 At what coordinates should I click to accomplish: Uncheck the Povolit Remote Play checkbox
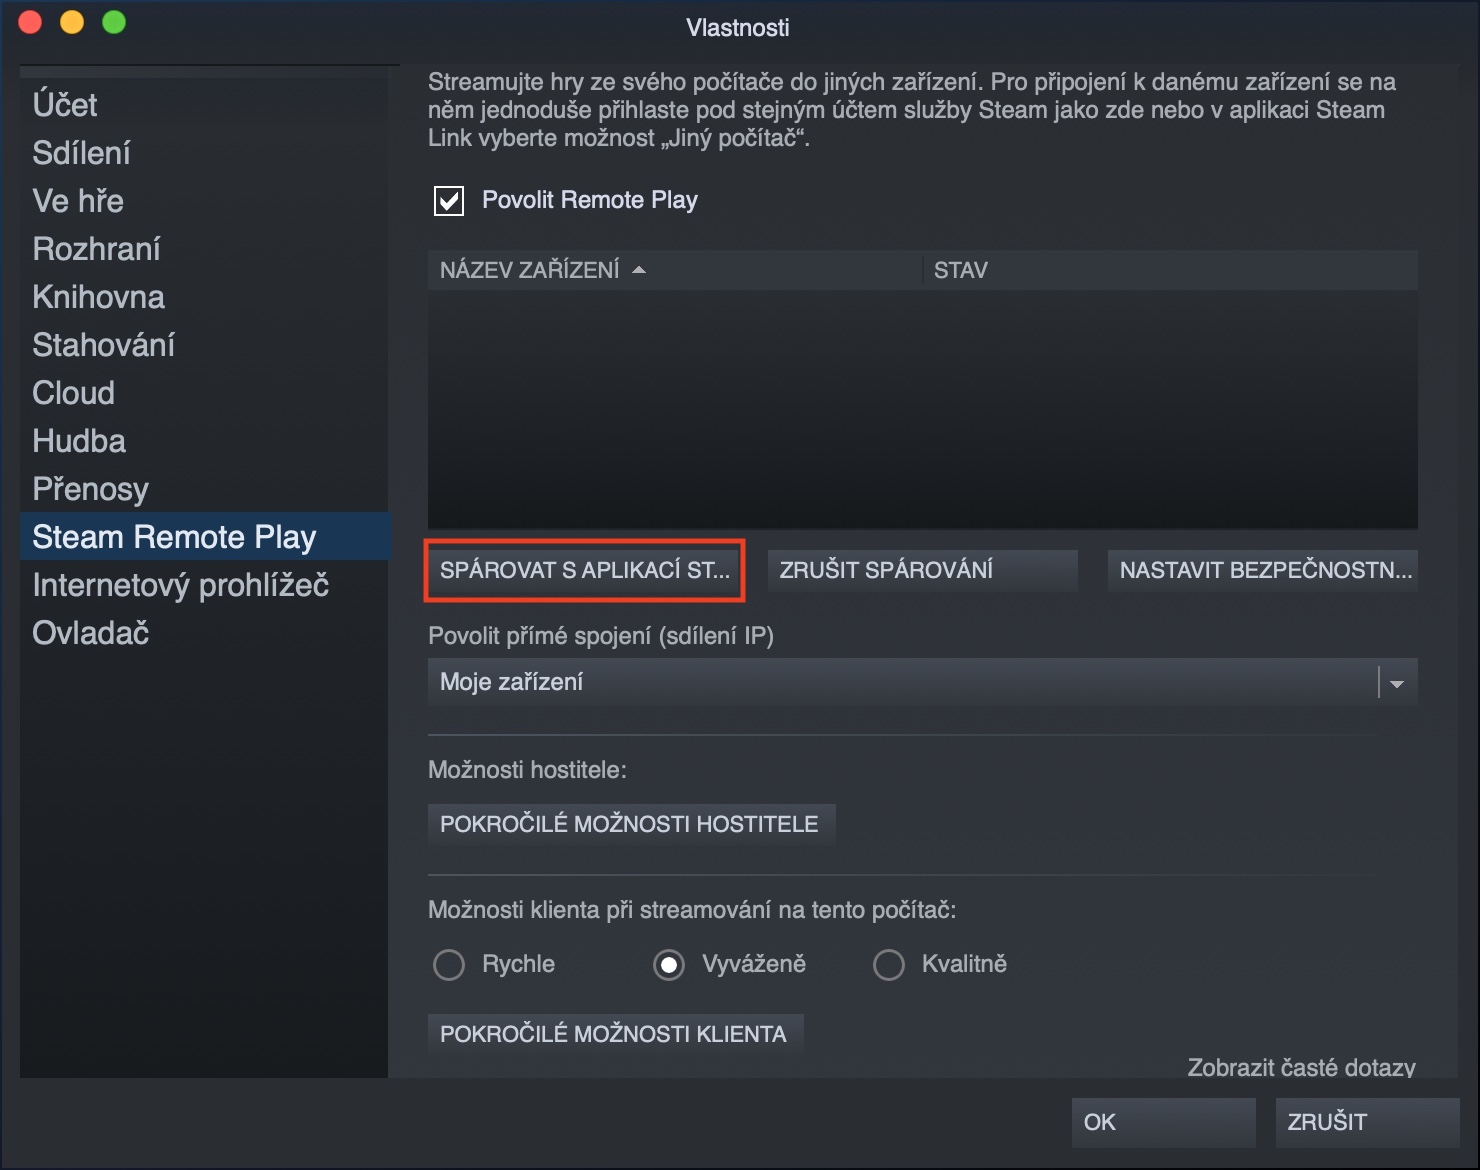click(449, 201)
